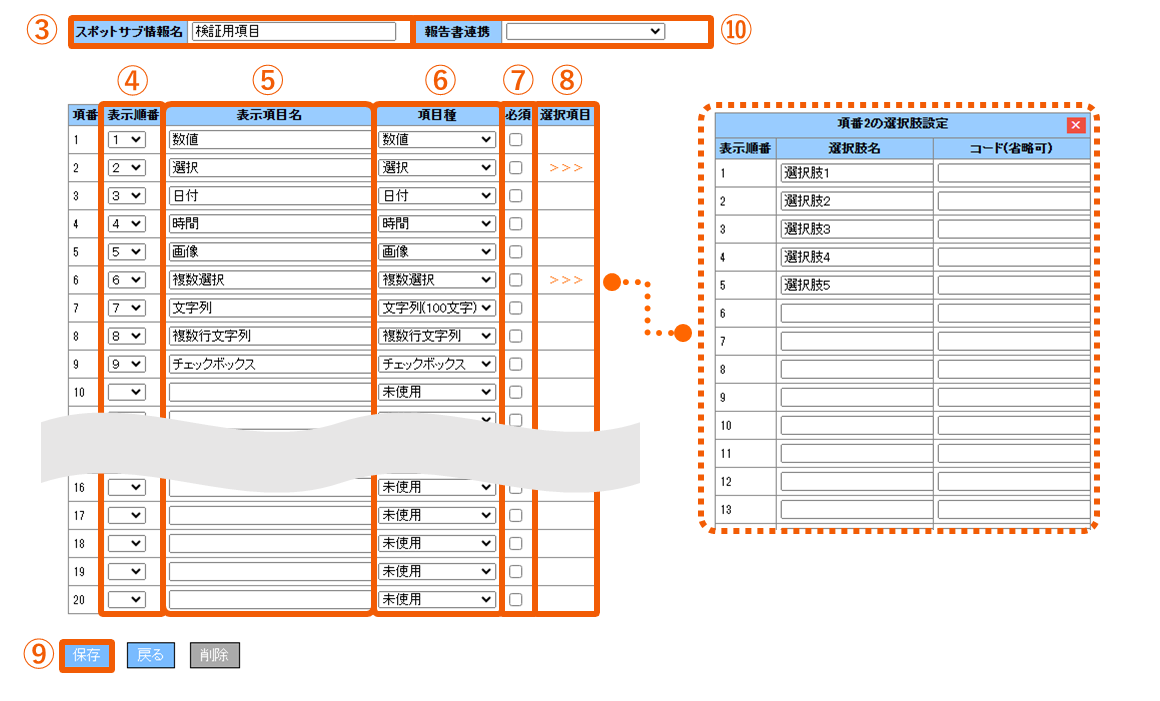Open 項目種 dropdown set to 日付
The width and height of the screenshot is (1160, 701).
(436, 196)
